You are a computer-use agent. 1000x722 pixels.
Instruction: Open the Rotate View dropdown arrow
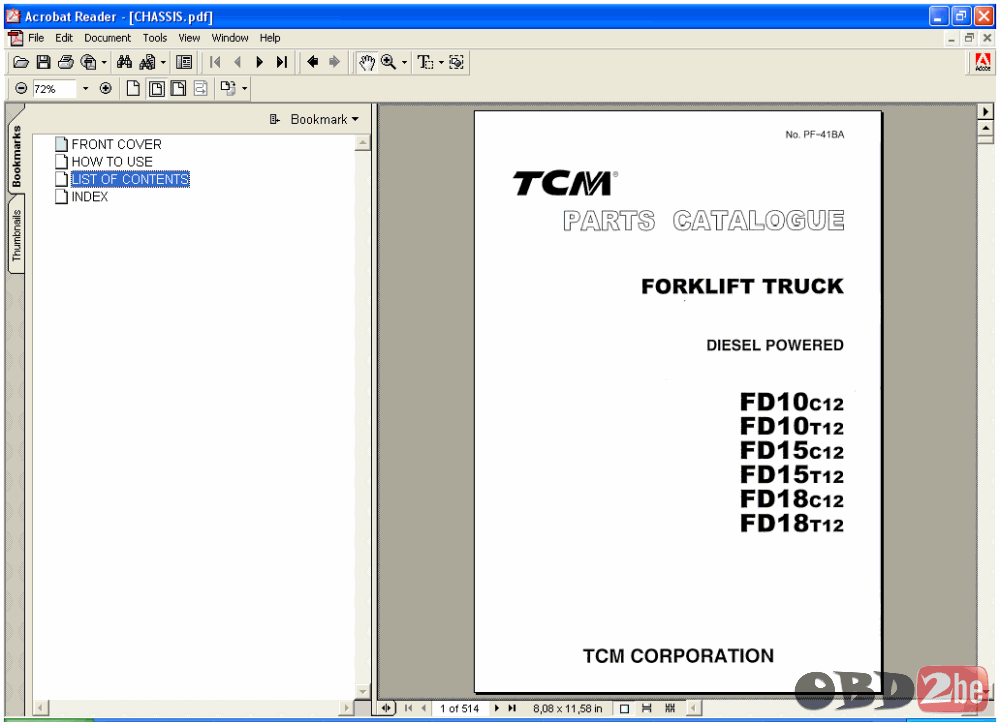pos(244,88)
